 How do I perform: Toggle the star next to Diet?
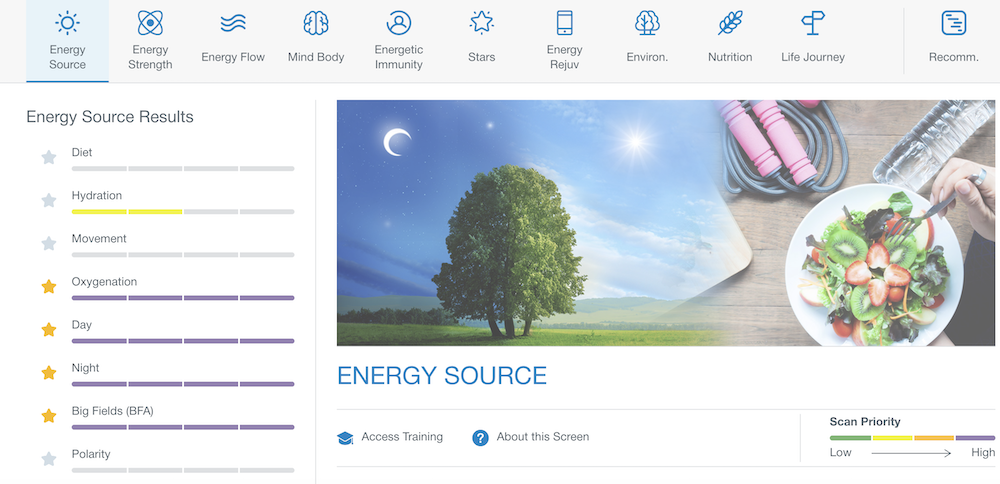pyautogui.click(x=48, y=157)
